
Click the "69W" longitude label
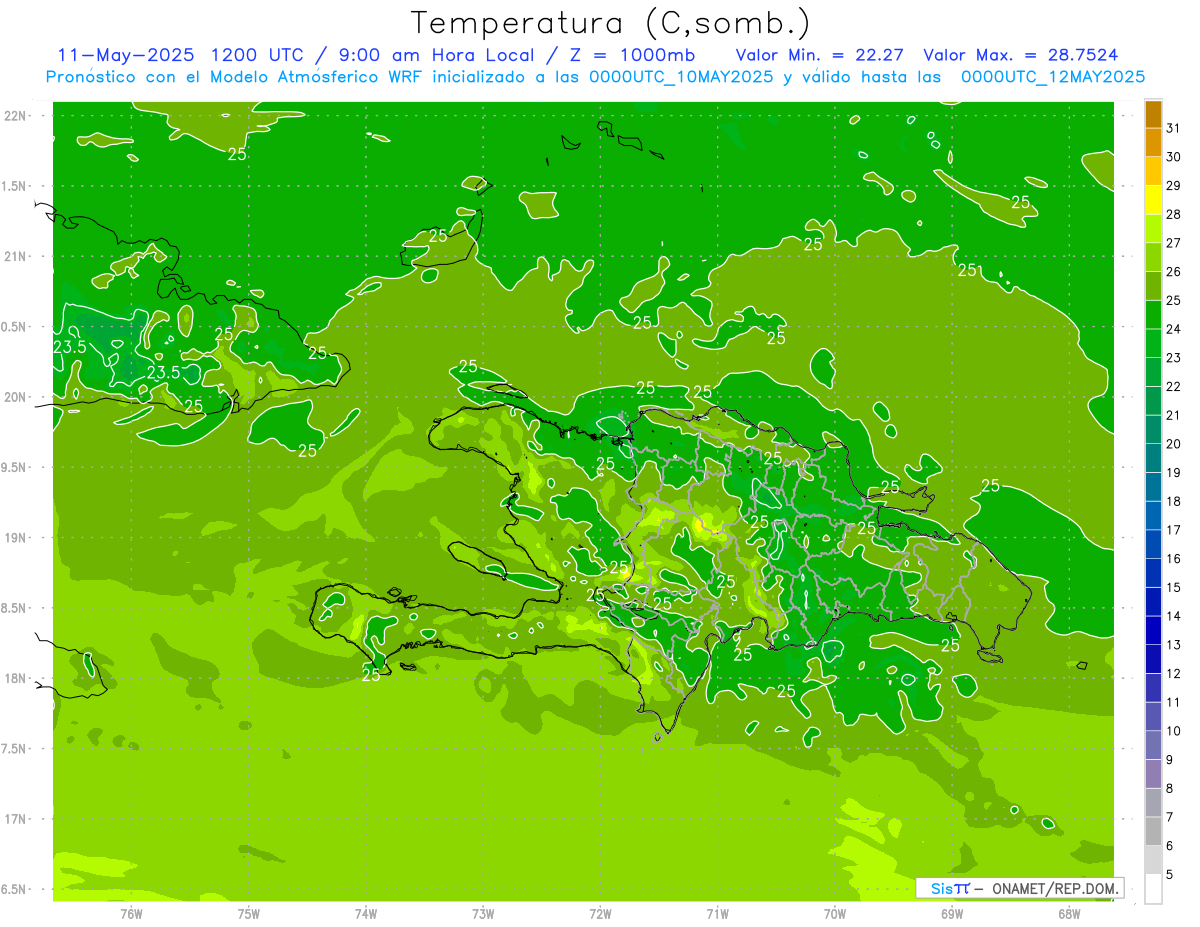pos(952,913)
